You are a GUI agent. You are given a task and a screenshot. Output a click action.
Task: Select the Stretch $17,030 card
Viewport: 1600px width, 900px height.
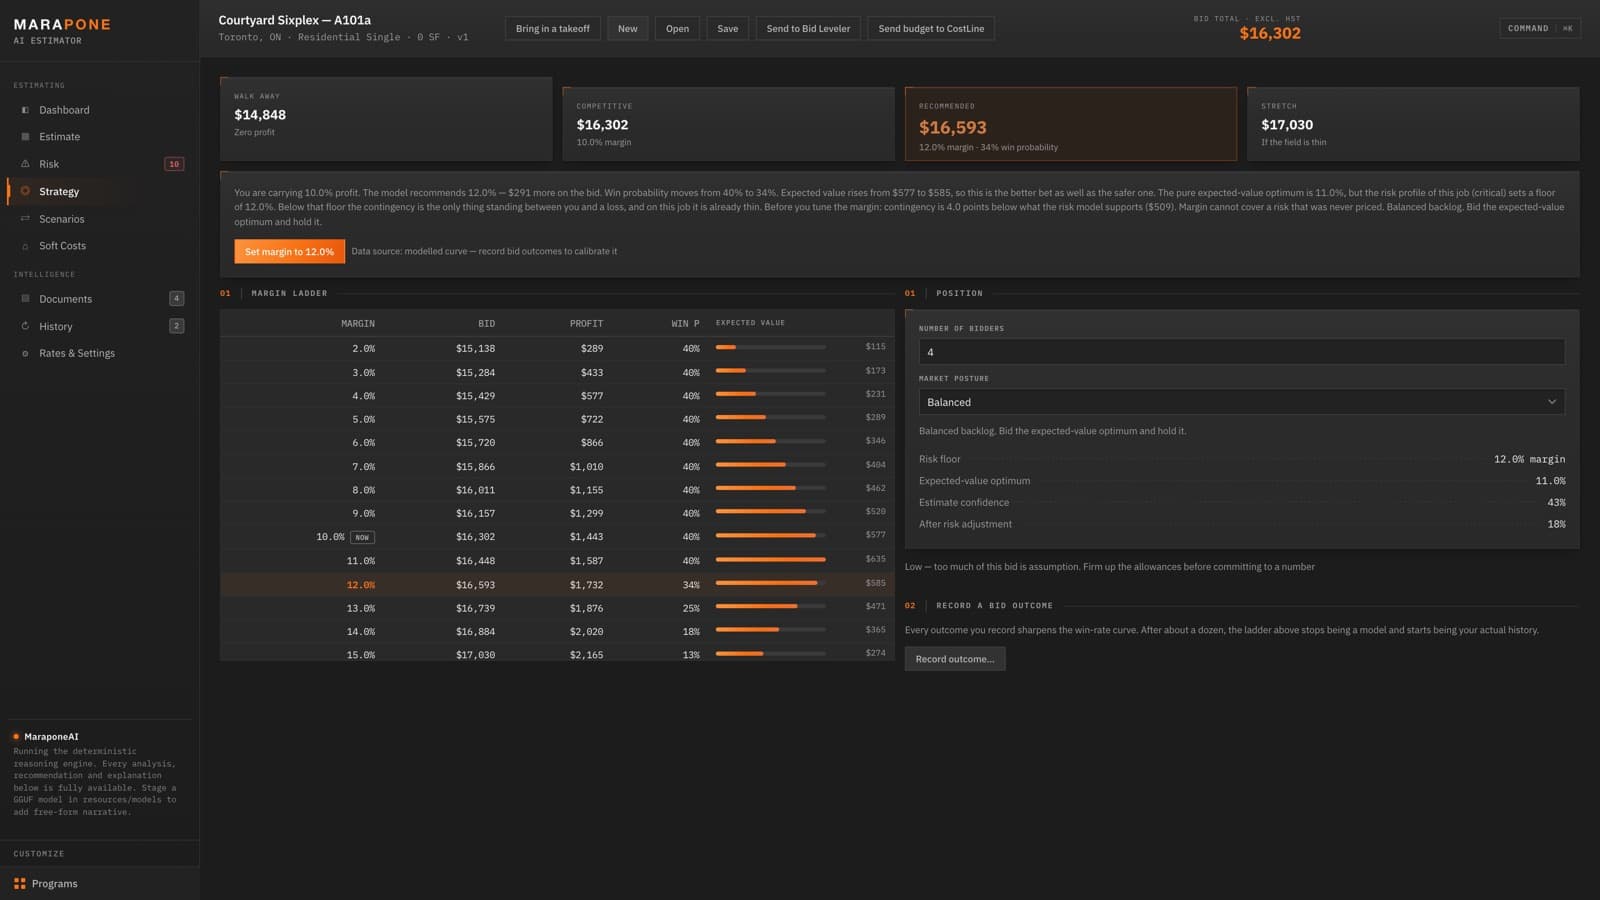(1413, 124)
